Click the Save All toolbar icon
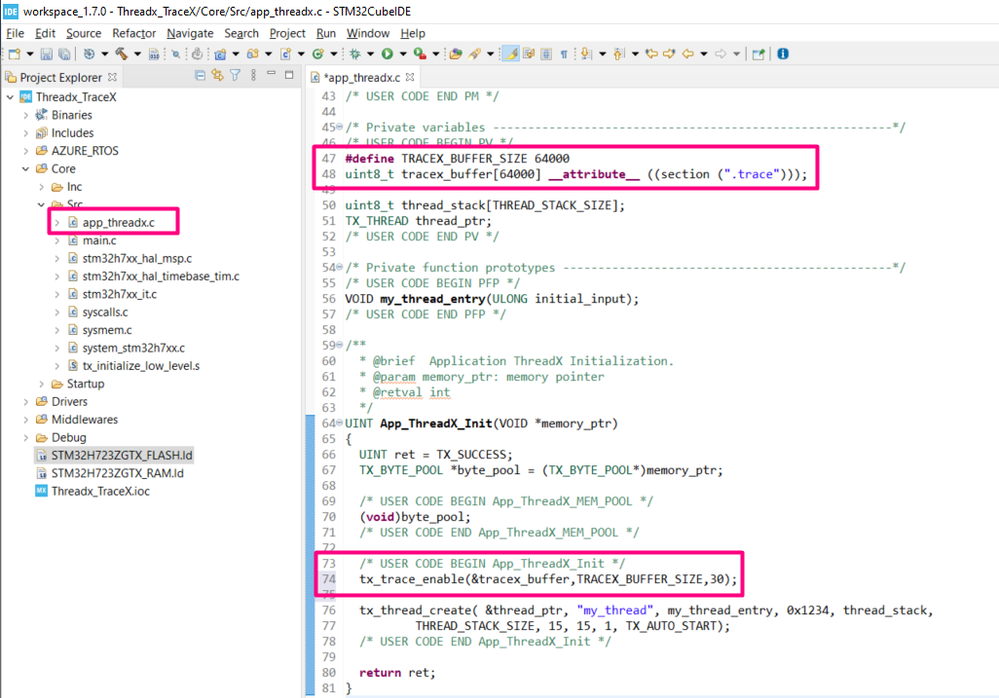 pyautogui.click(x=64, y=54)
